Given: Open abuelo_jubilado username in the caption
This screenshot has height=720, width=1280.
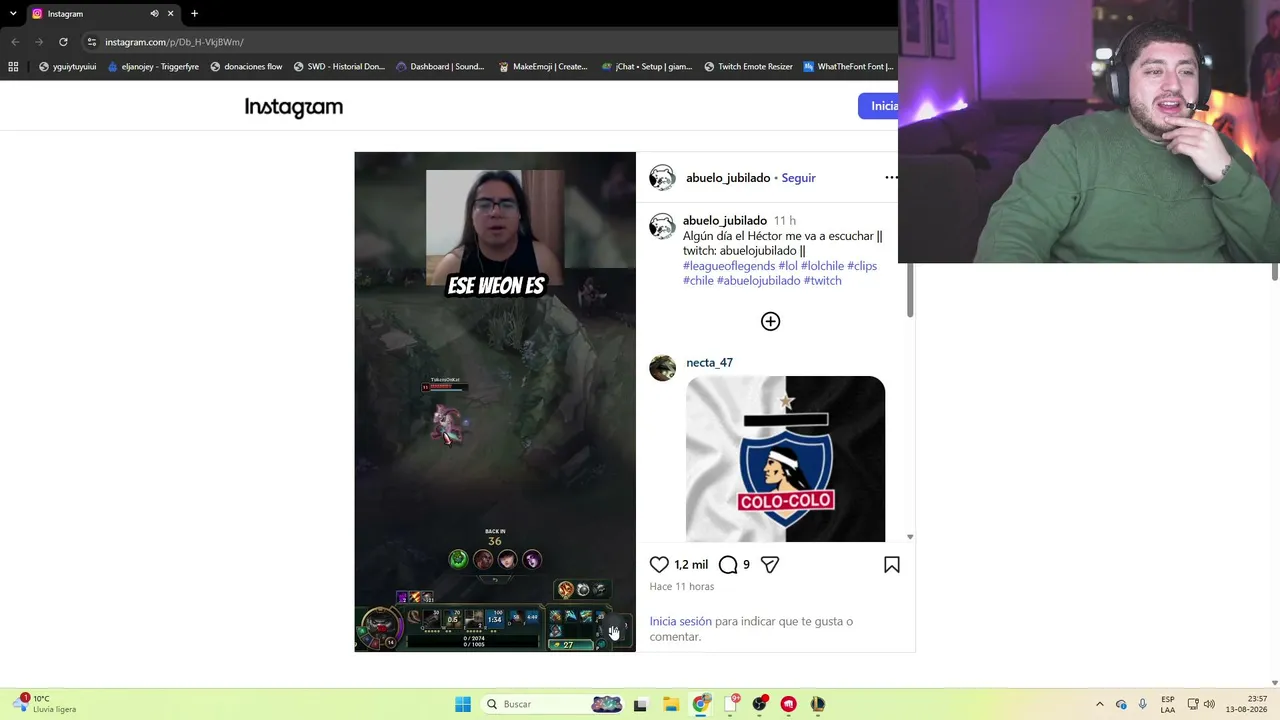Looking at the screenshot, I should pos(725,221).
